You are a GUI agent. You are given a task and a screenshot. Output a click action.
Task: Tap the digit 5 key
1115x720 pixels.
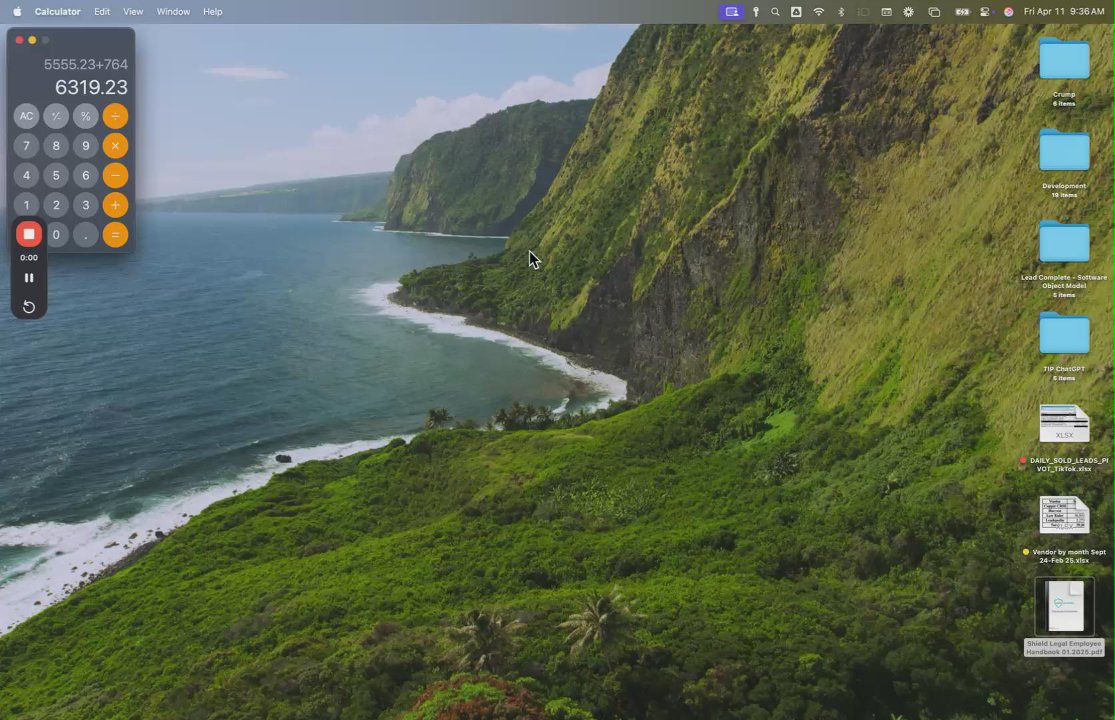click(56, 176)
